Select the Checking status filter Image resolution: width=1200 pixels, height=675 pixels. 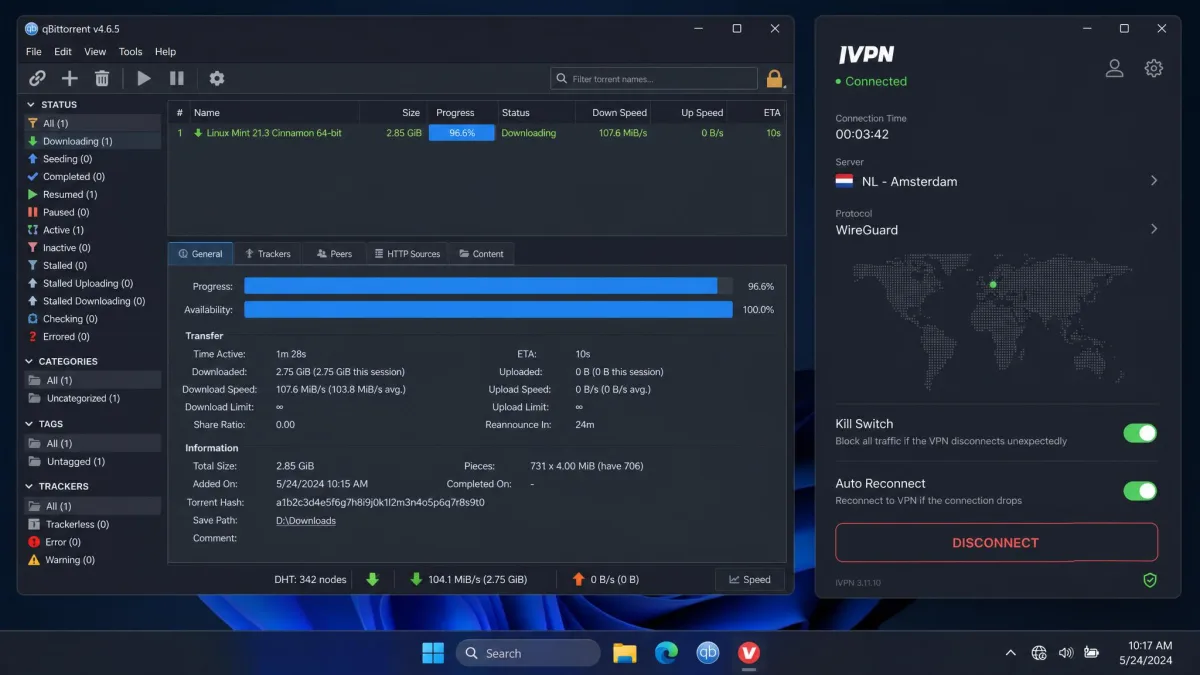pos(93,319)
